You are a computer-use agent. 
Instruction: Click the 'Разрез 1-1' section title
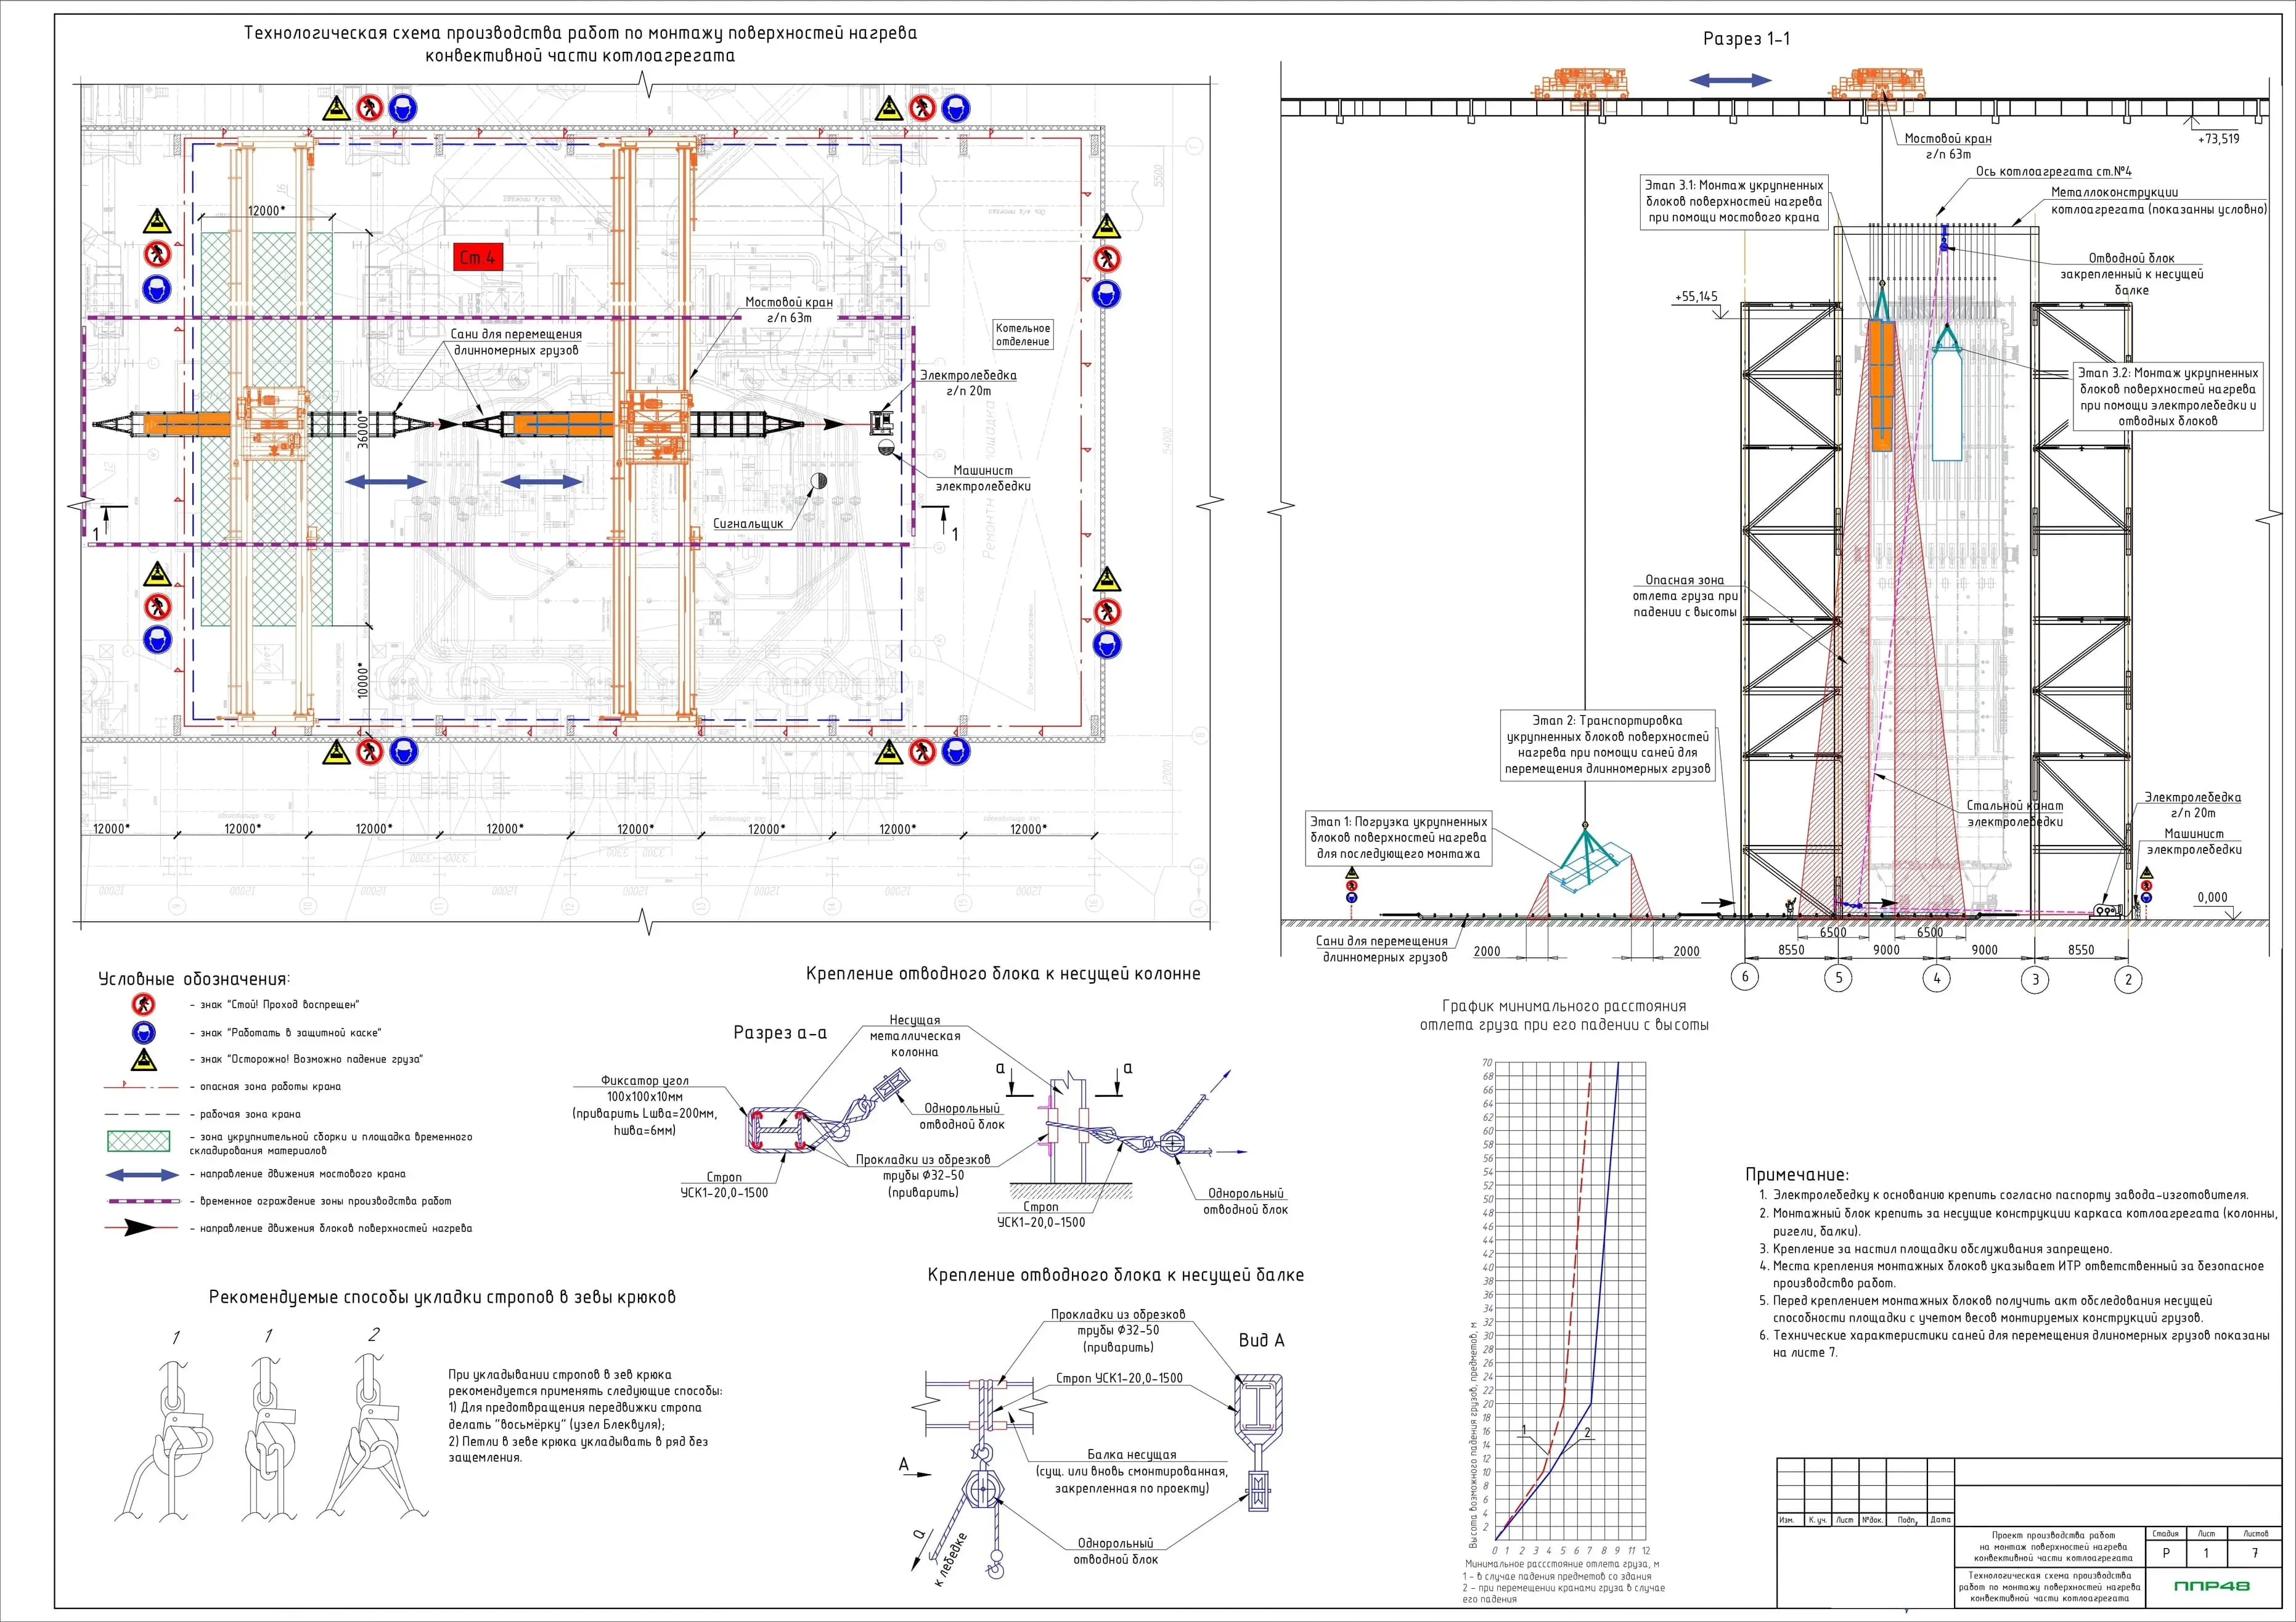coord(1746,39)
